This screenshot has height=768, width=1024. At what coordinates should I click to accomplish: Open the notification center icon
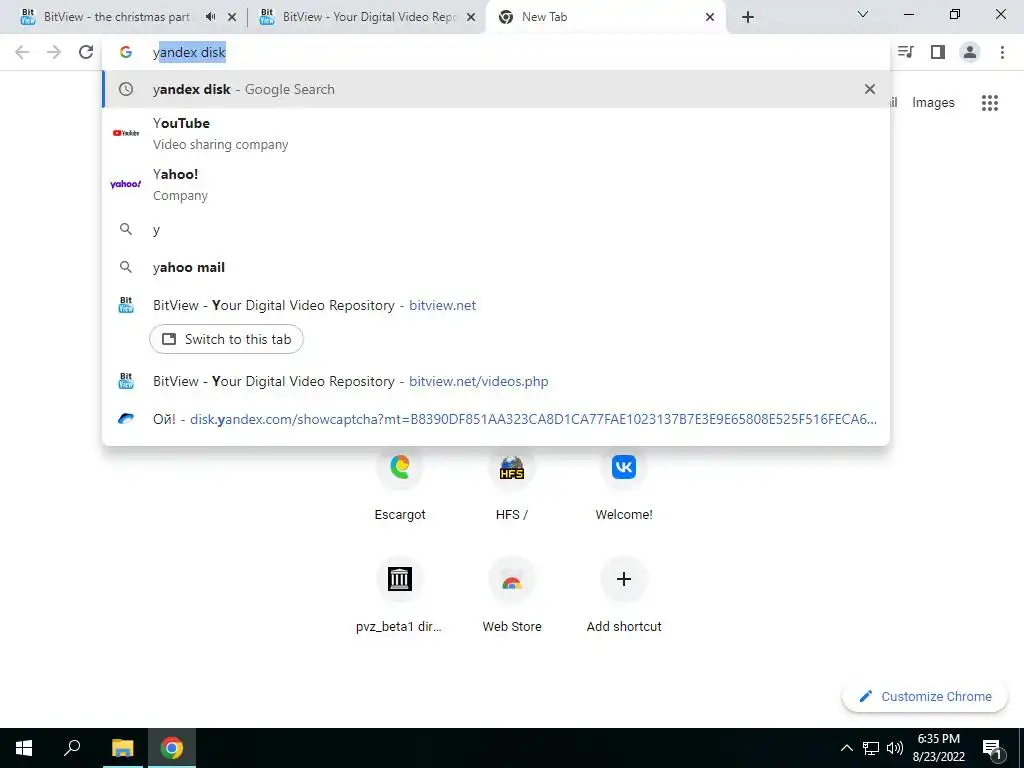[x=992, y=748]
